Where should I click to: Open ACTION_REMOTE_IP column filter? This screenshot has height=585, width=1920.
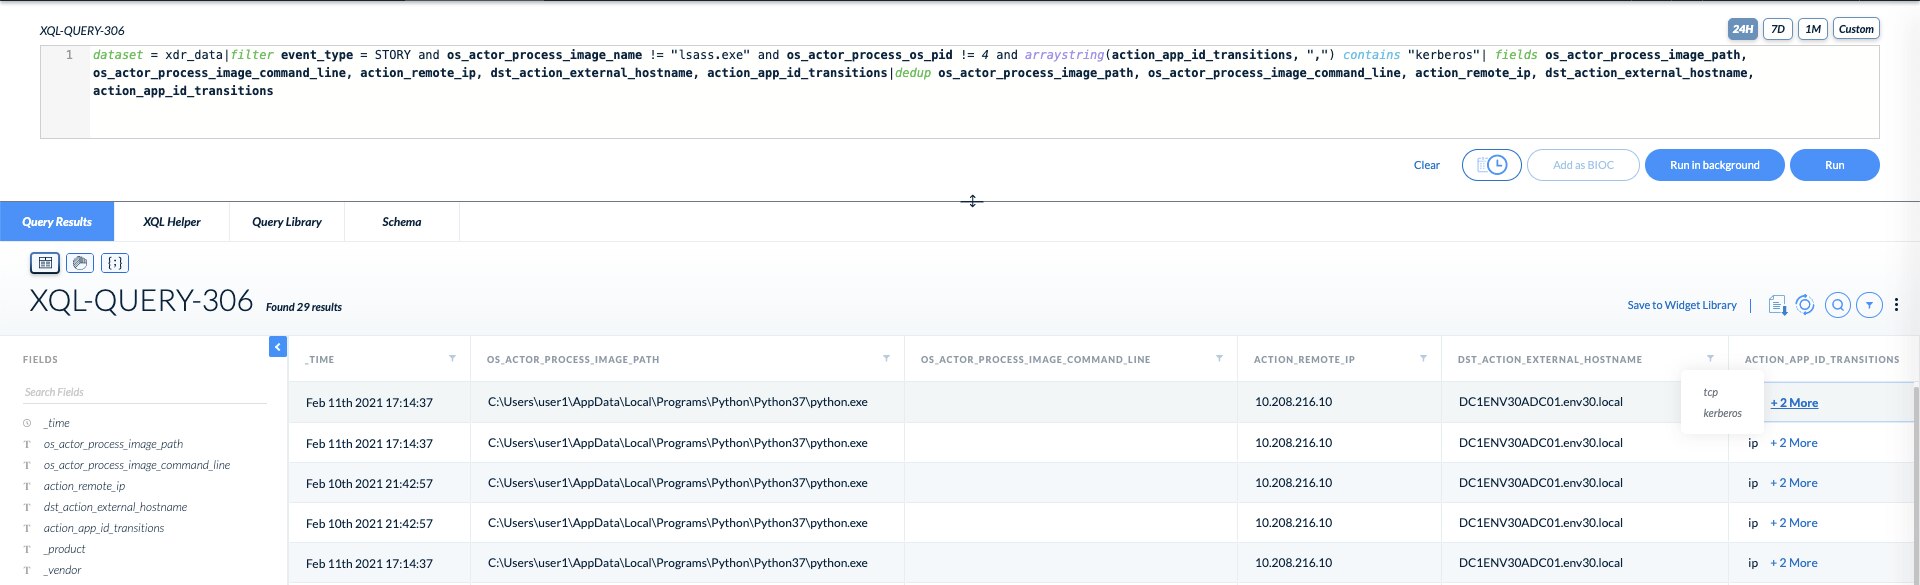[x=1423, y=358]
